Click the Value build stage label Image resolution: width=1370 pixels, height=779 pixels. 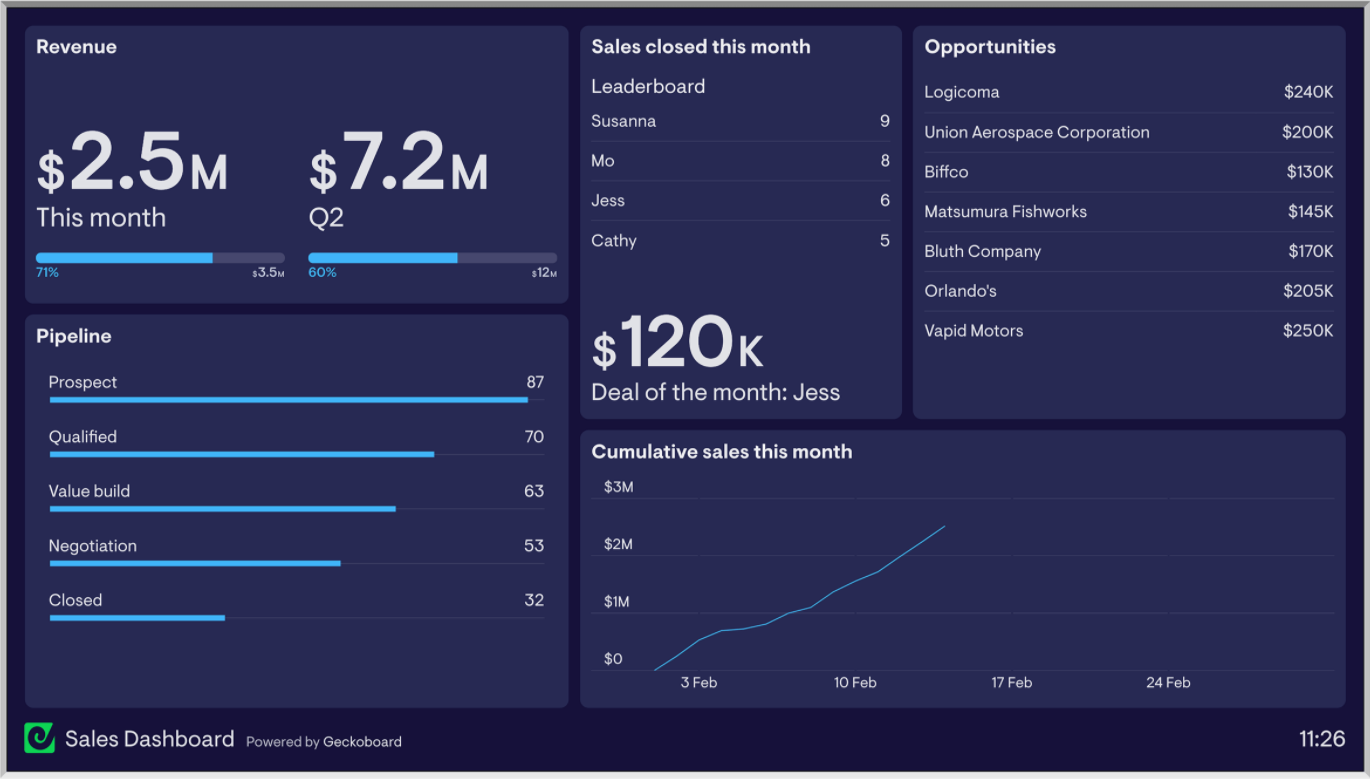point(89,491)
